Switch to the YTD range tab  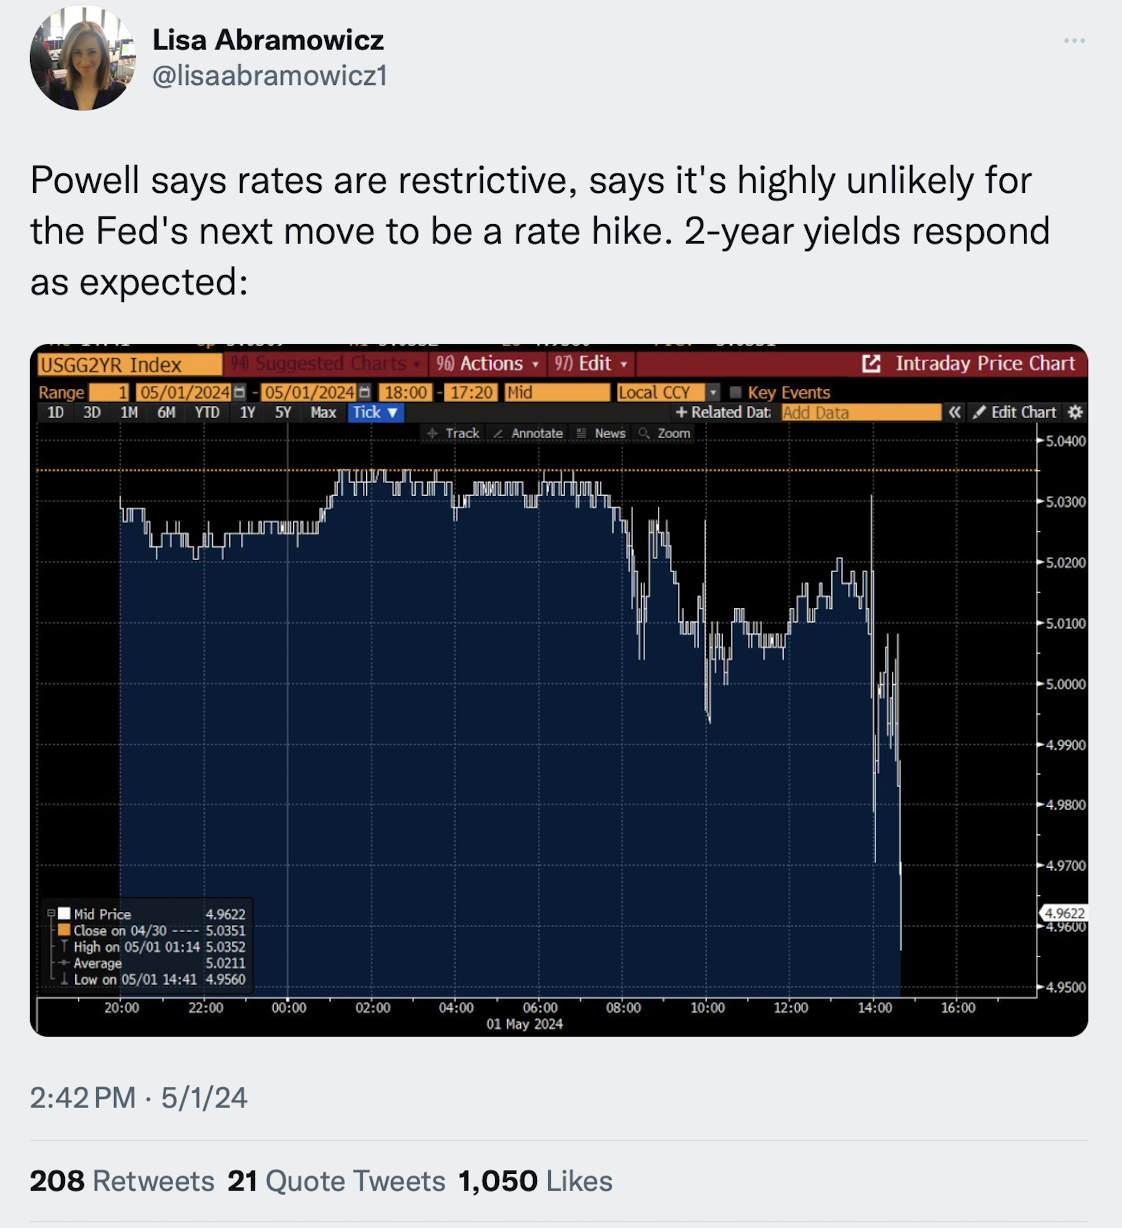[207, 412]
